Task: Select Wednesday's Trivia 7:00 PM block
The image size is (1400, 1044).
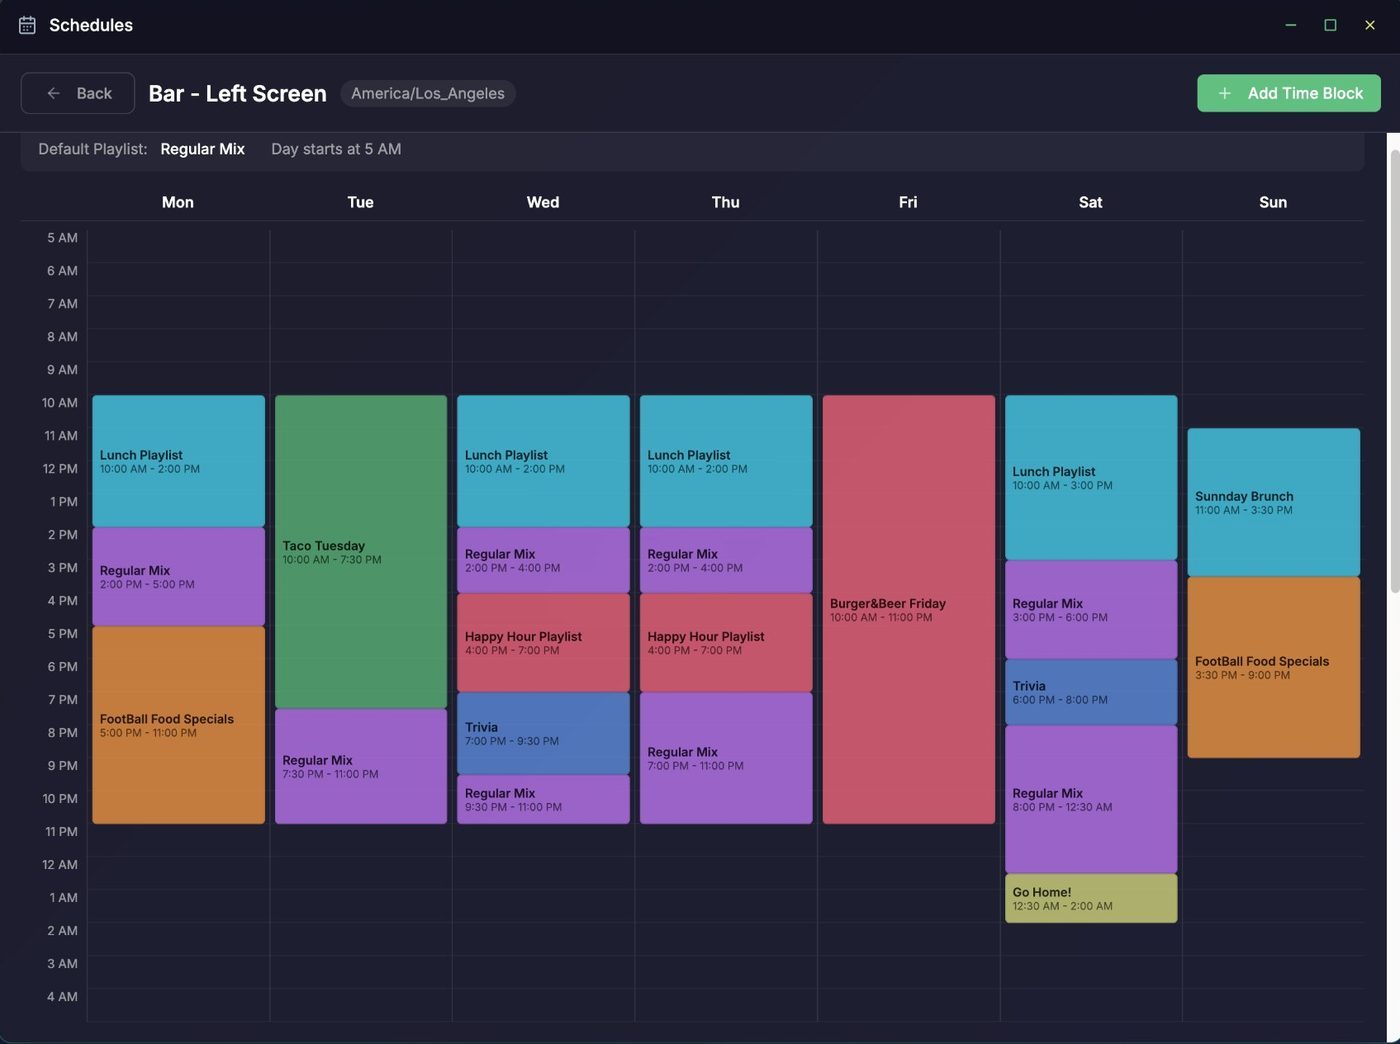Action: (543, 733)
